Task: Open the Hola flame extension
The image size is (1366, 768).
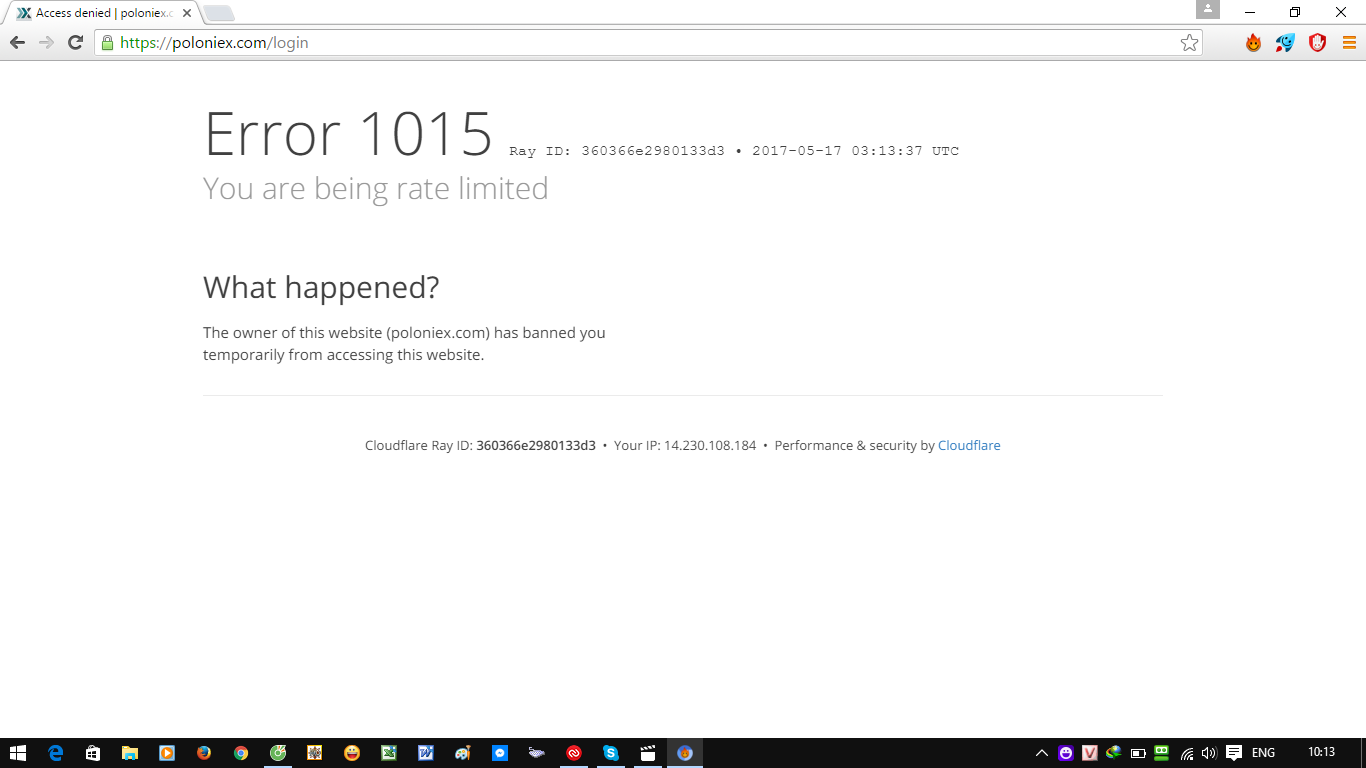Action: [1253, 43]
